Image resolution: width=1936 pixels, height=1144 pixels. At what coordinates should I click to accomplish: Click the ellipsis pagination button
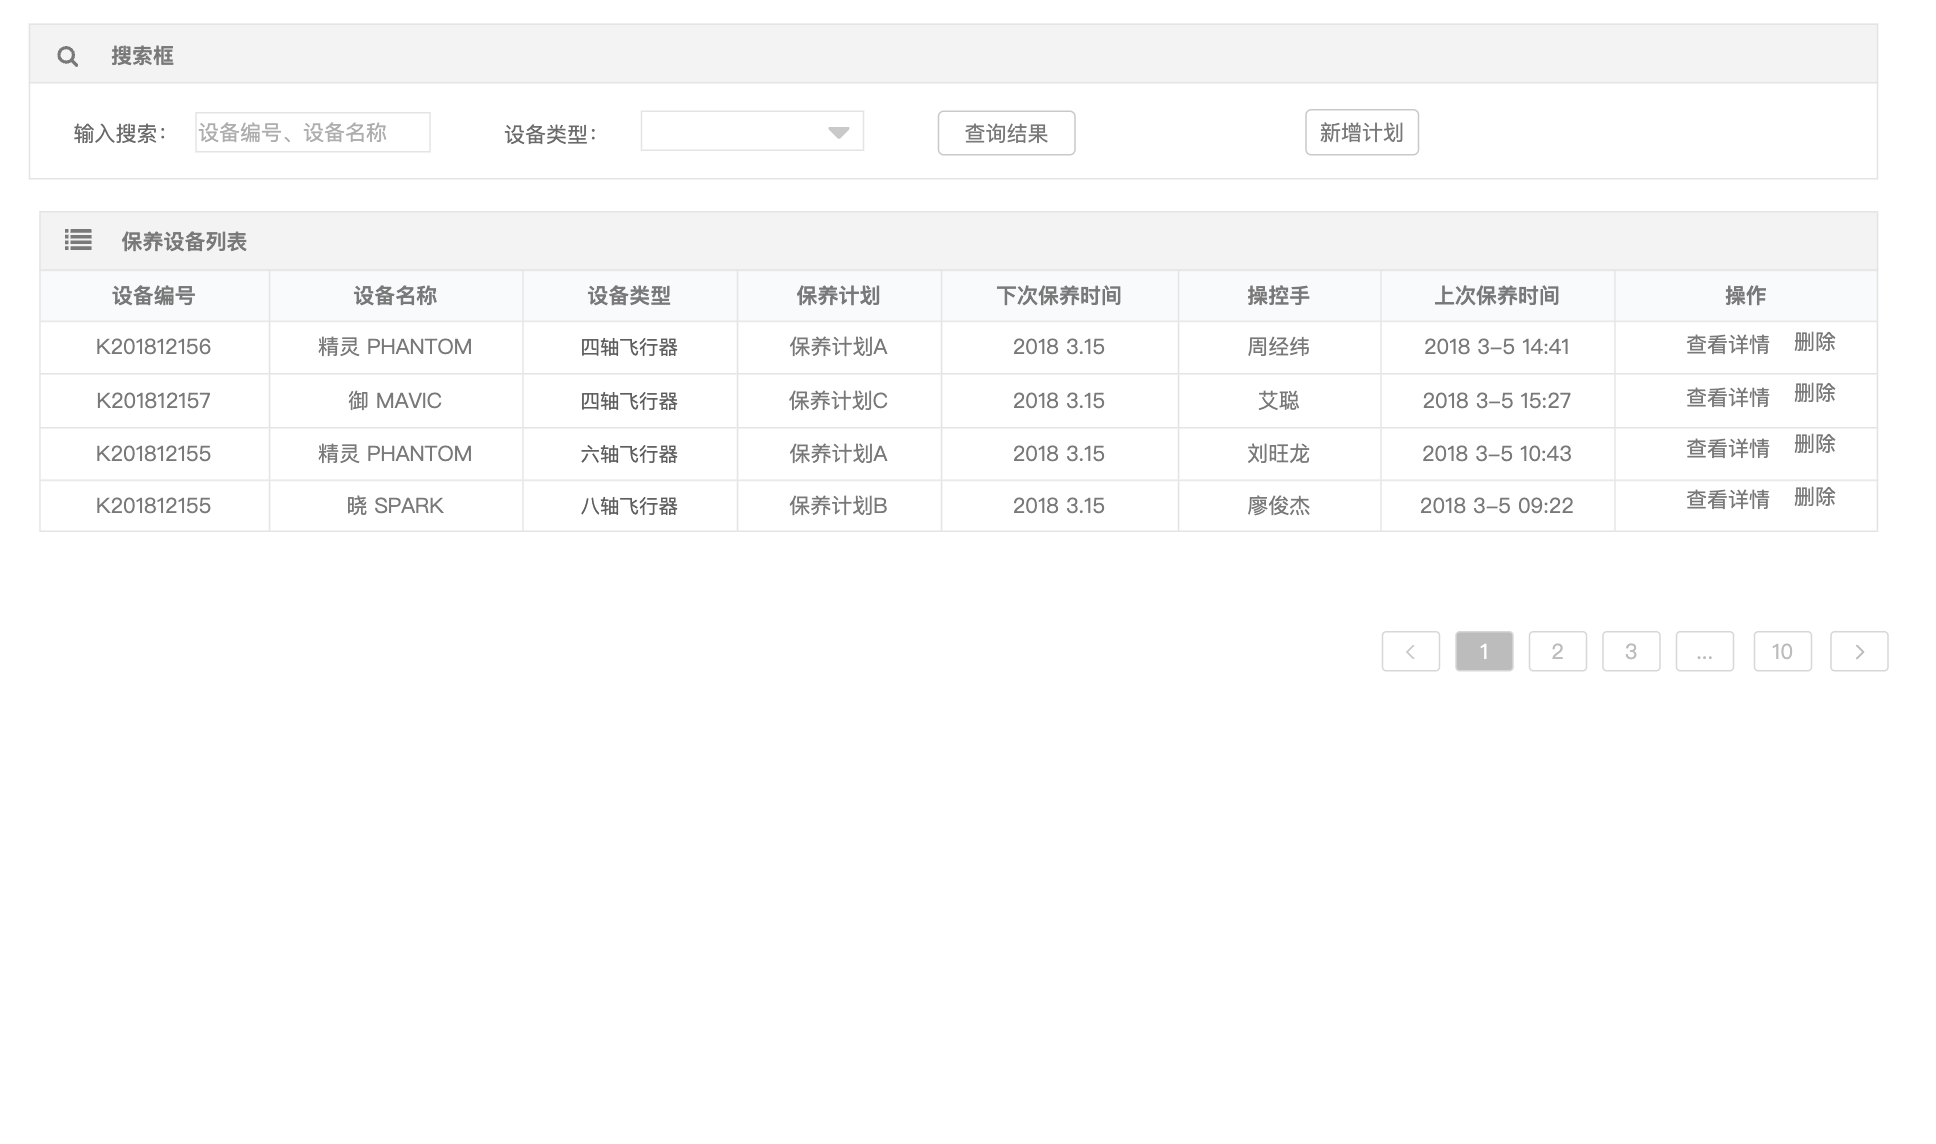click(1704, 652)
